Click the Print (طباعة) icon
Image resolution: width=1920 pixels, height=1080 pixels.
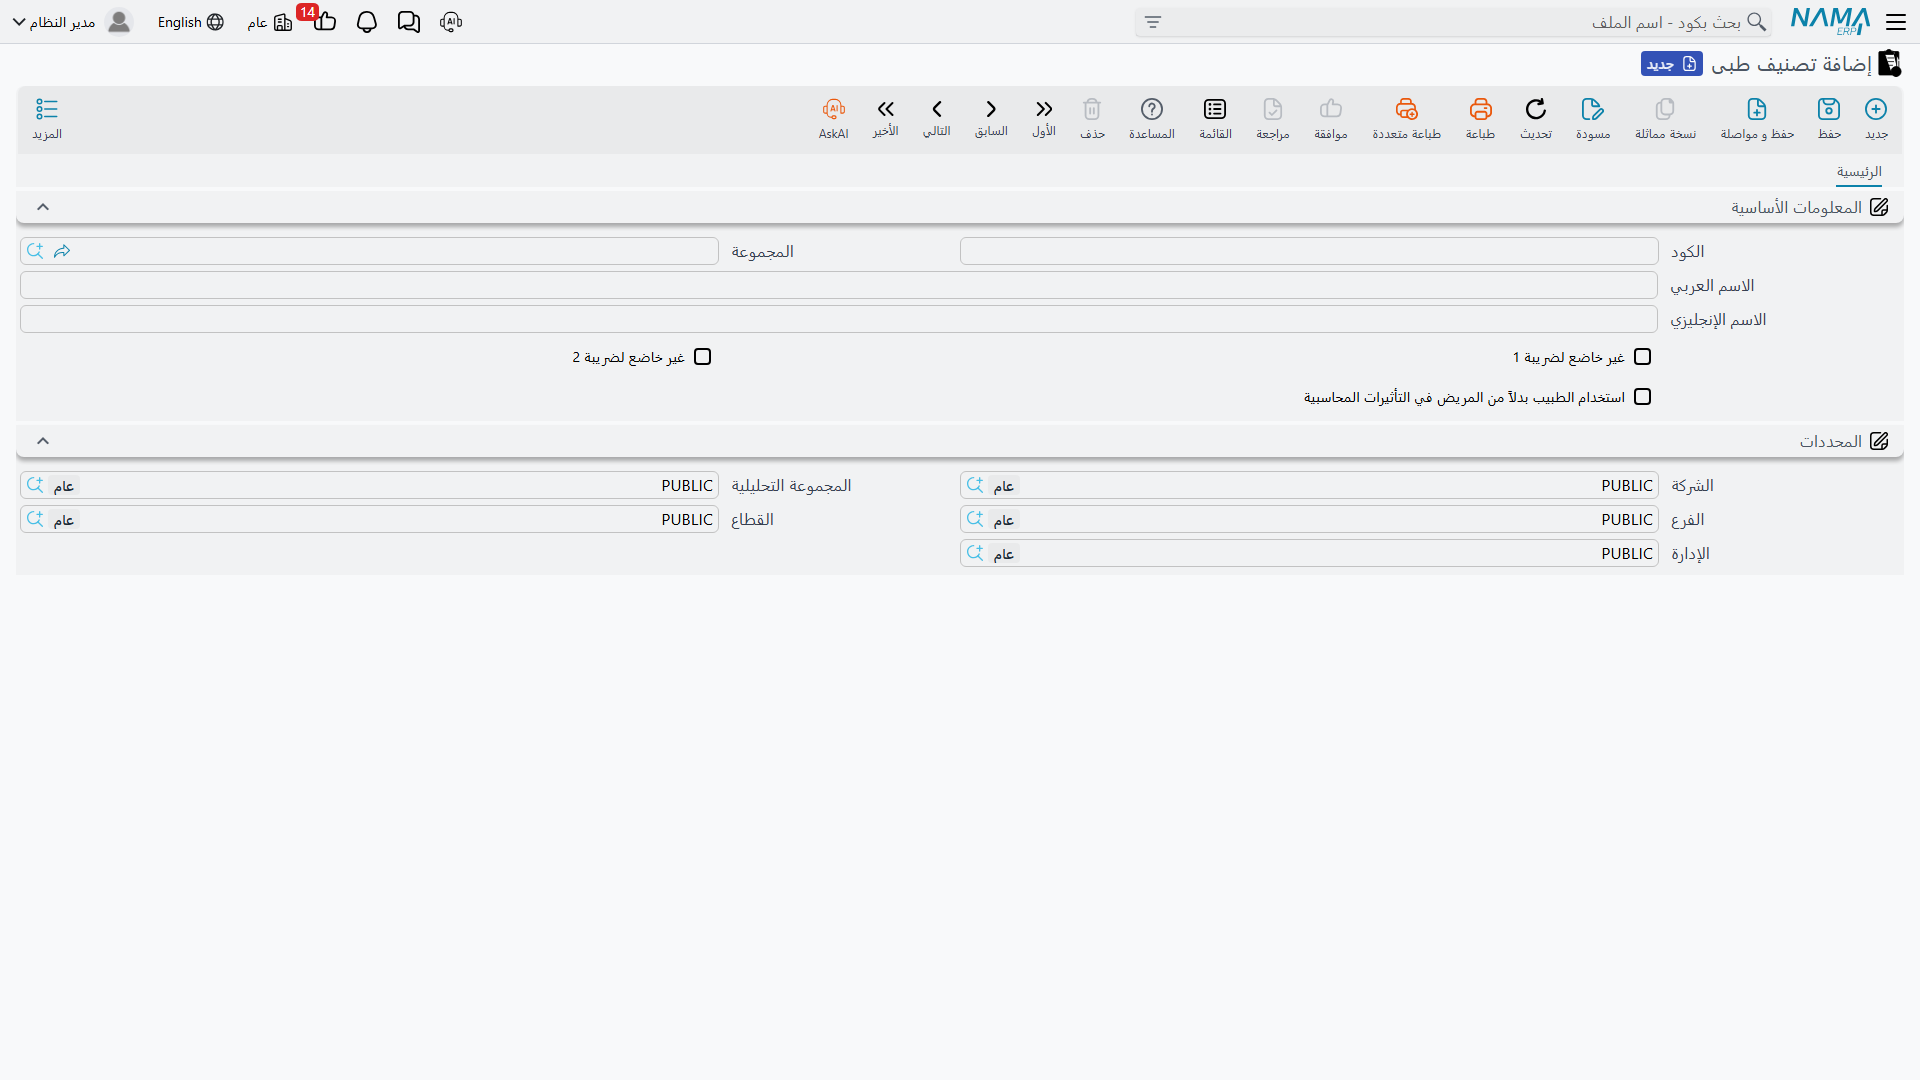tap(1481, 109)
